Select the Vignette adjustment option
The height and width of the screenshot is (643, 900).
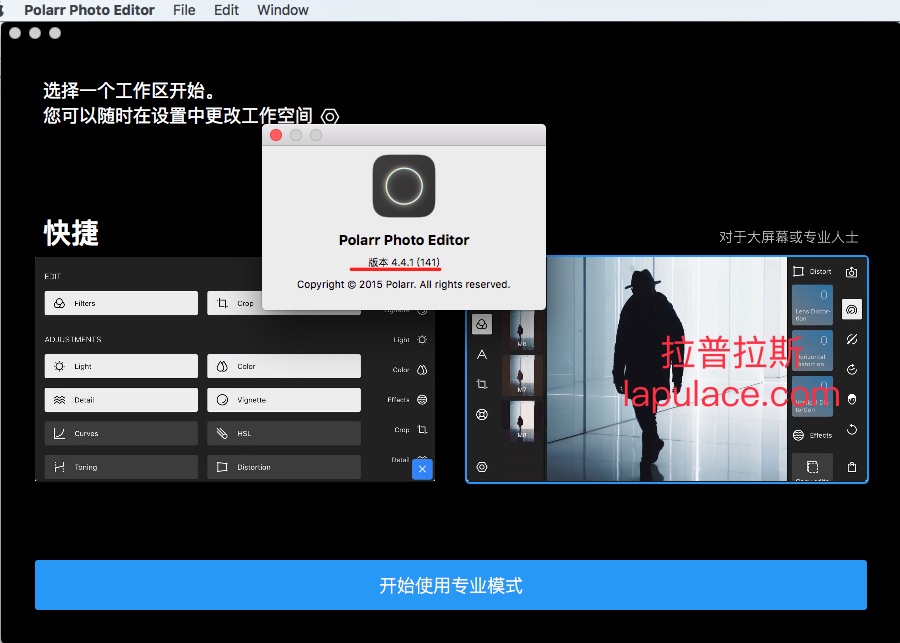284,400
